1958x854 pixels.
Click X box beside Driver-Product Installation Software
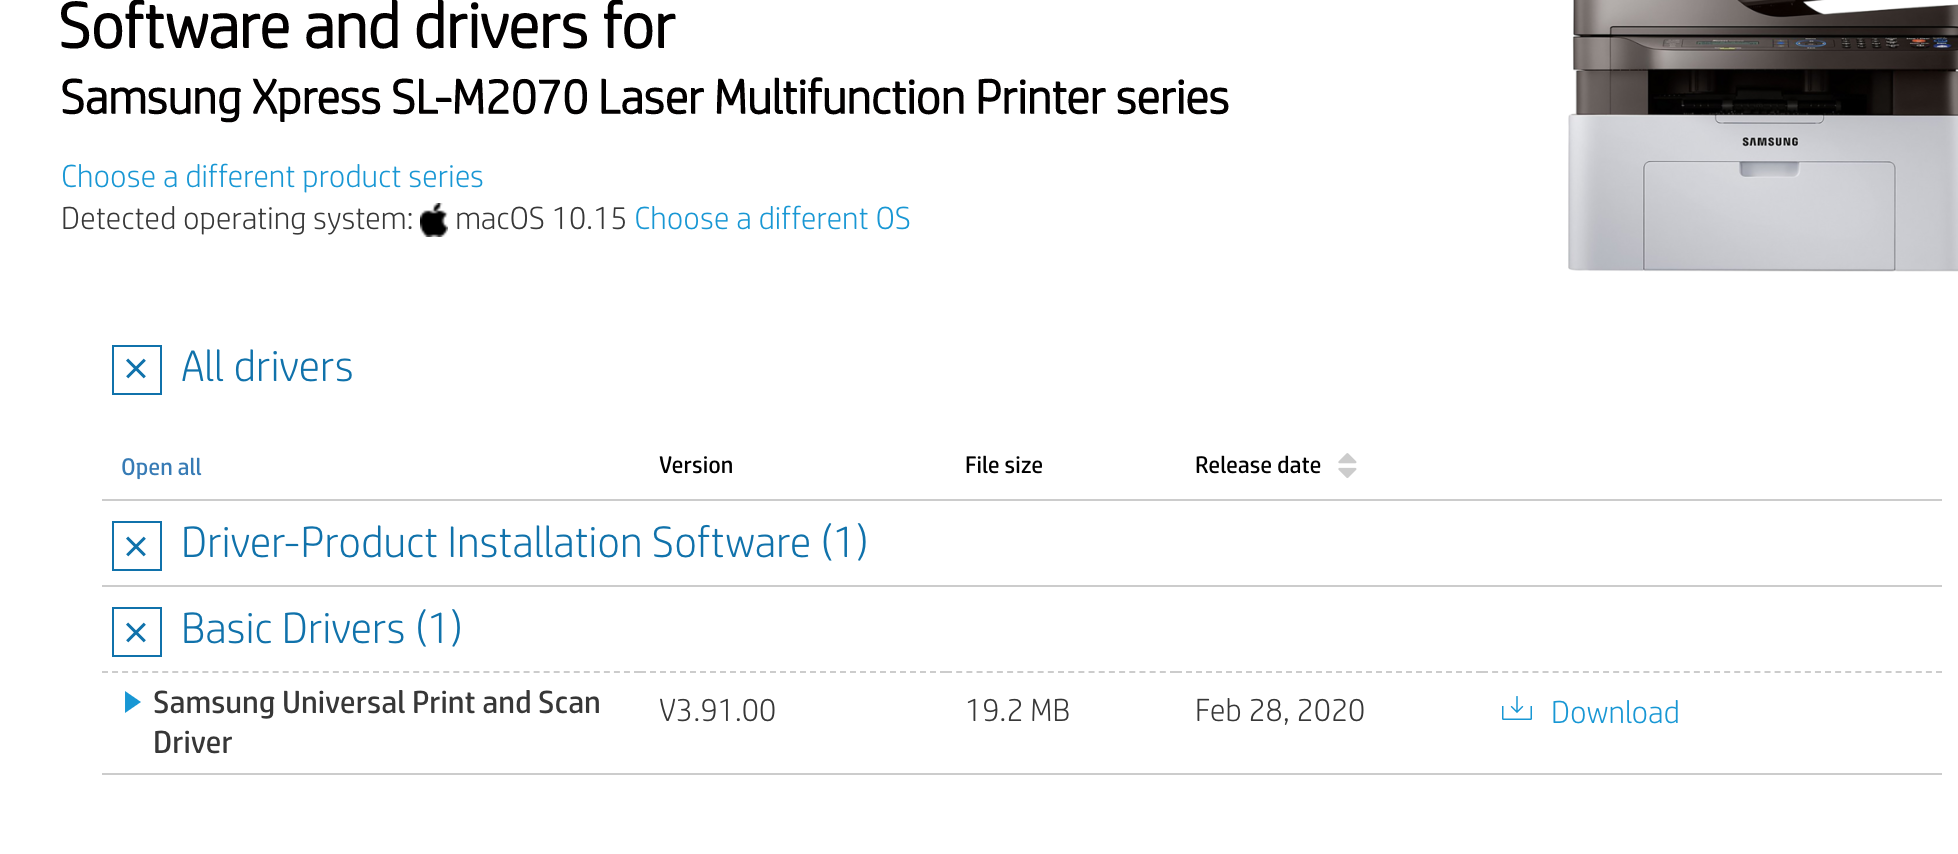click(137, 546)
